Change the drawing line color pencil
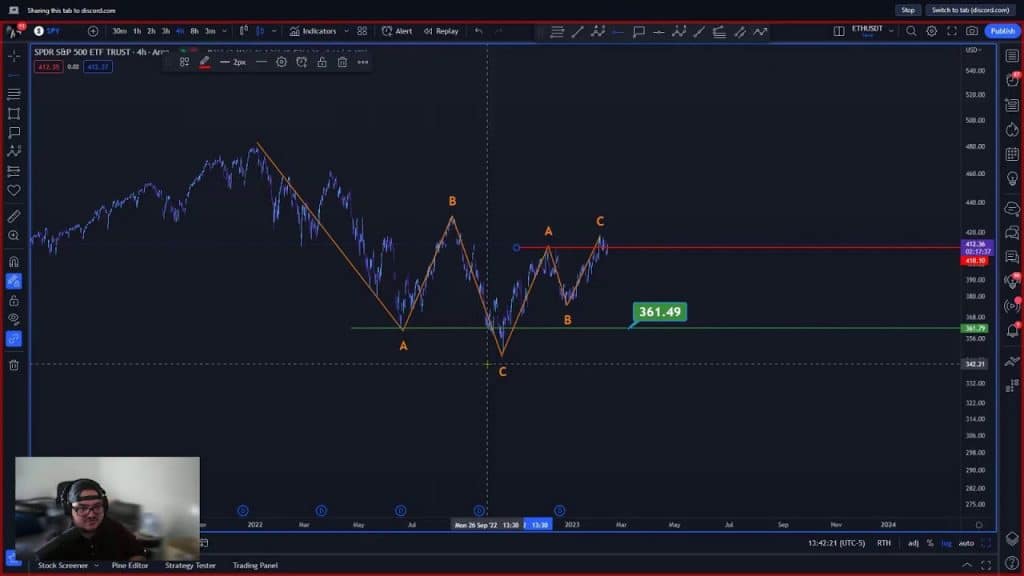The image size is (1024, 576). point(204,62)
